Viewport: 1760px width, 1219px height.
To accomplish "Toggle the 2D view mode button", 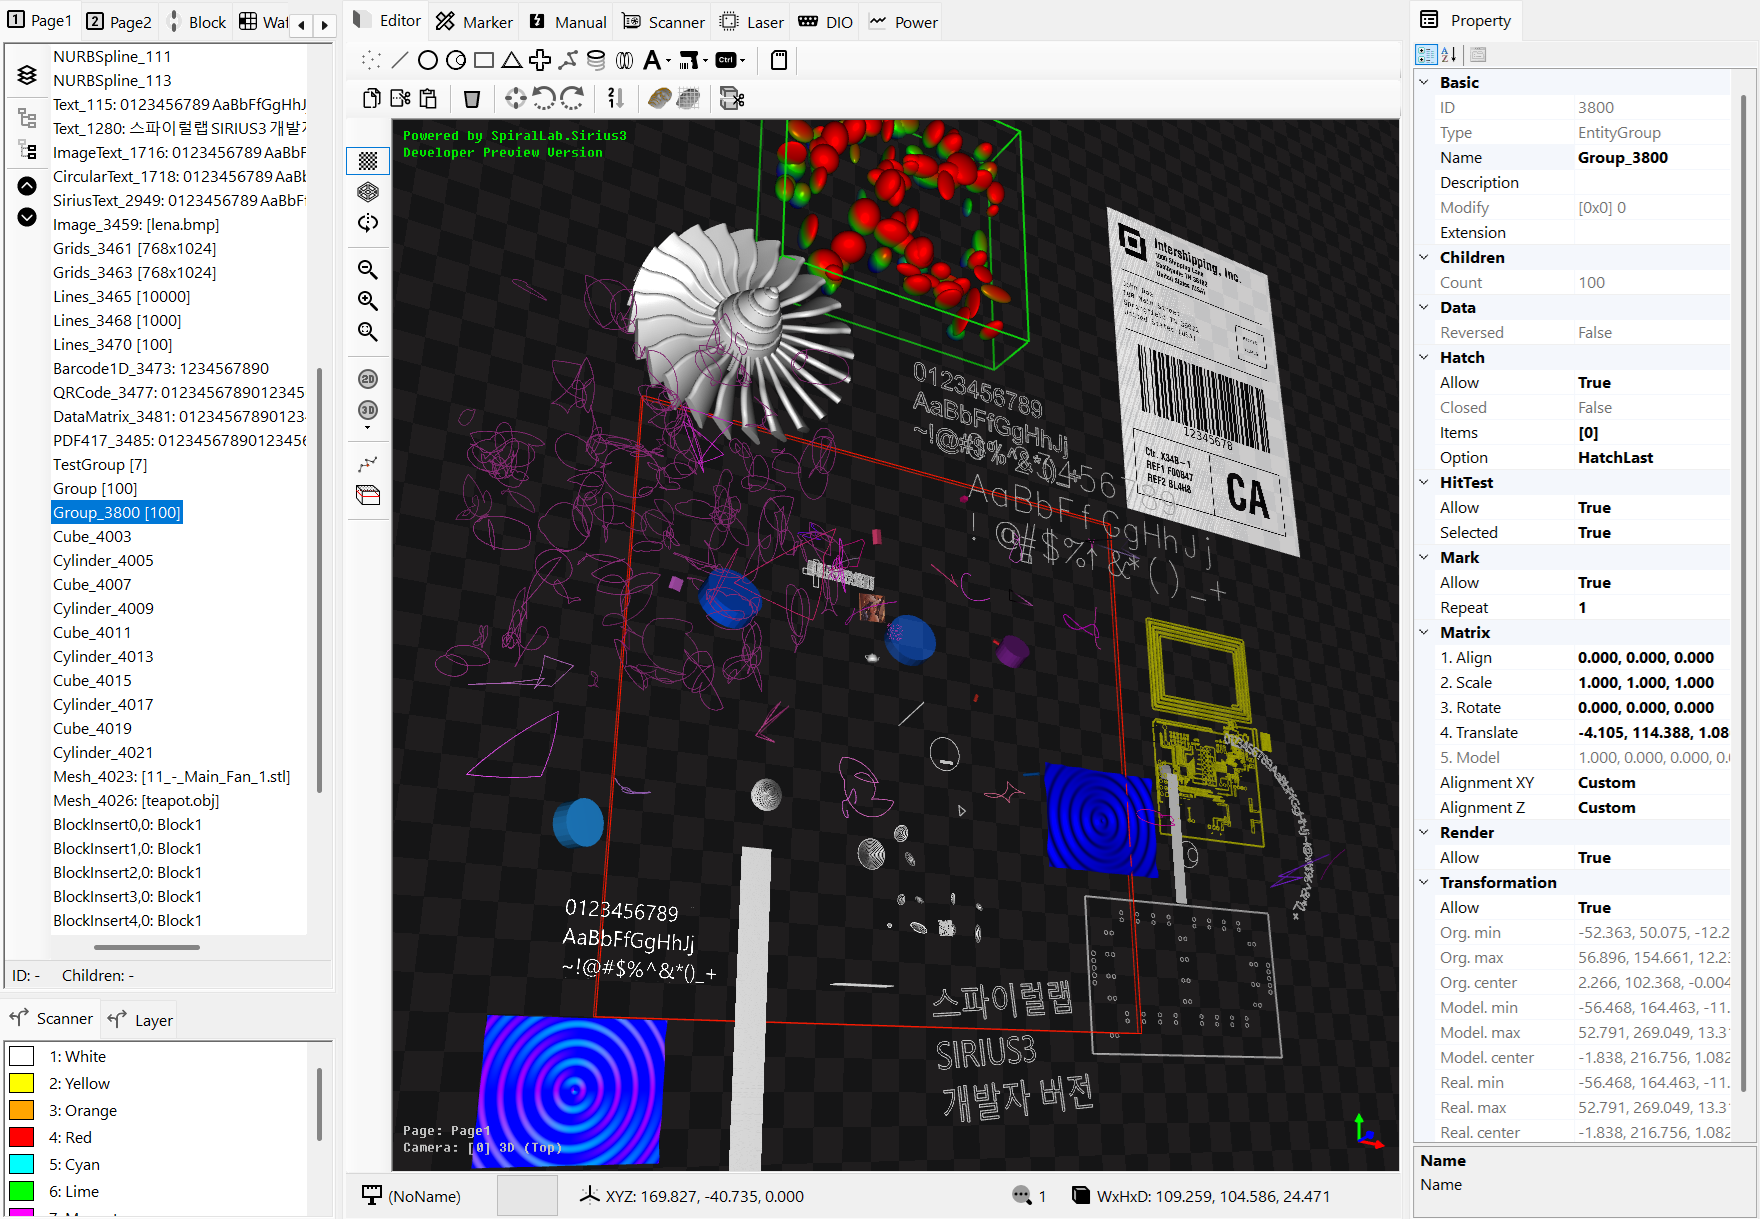I will [x=368, y=379].
